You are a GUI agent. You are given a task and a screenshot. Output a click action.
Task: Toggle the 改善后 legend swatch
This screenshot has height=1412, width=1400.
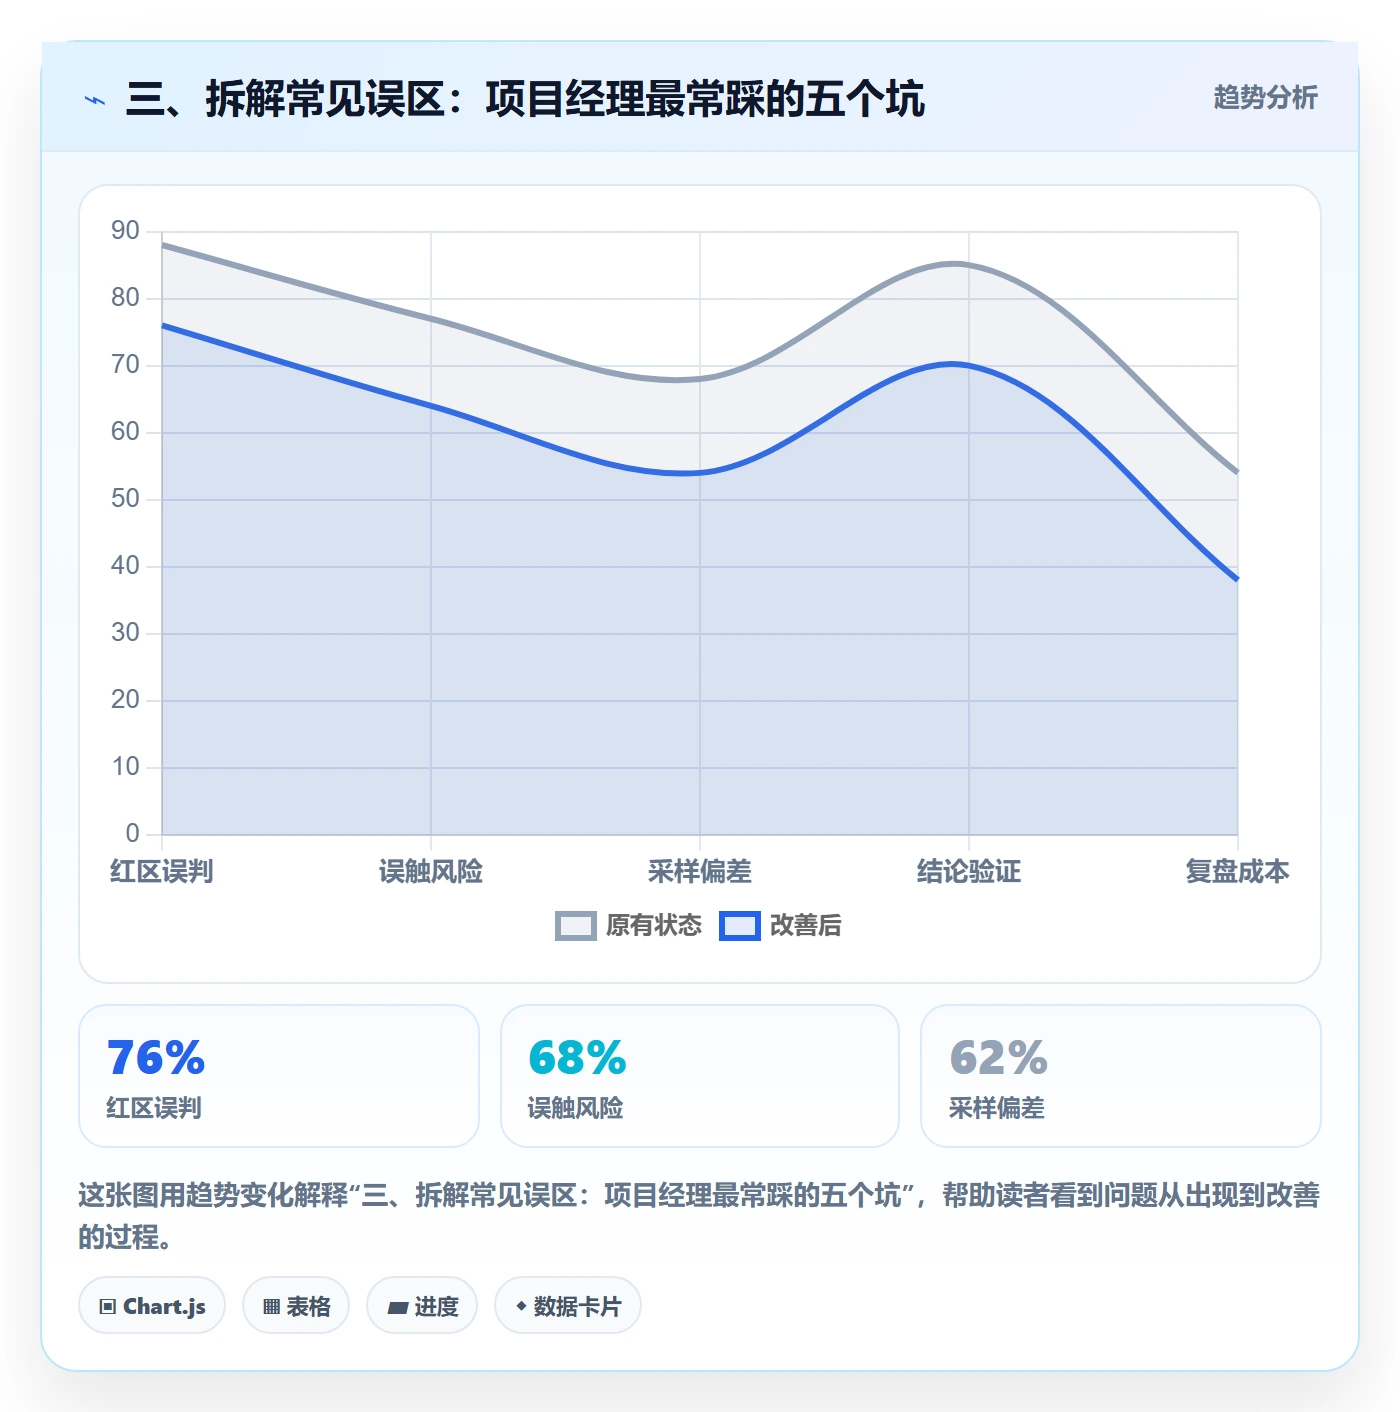[x=740, y=926]
